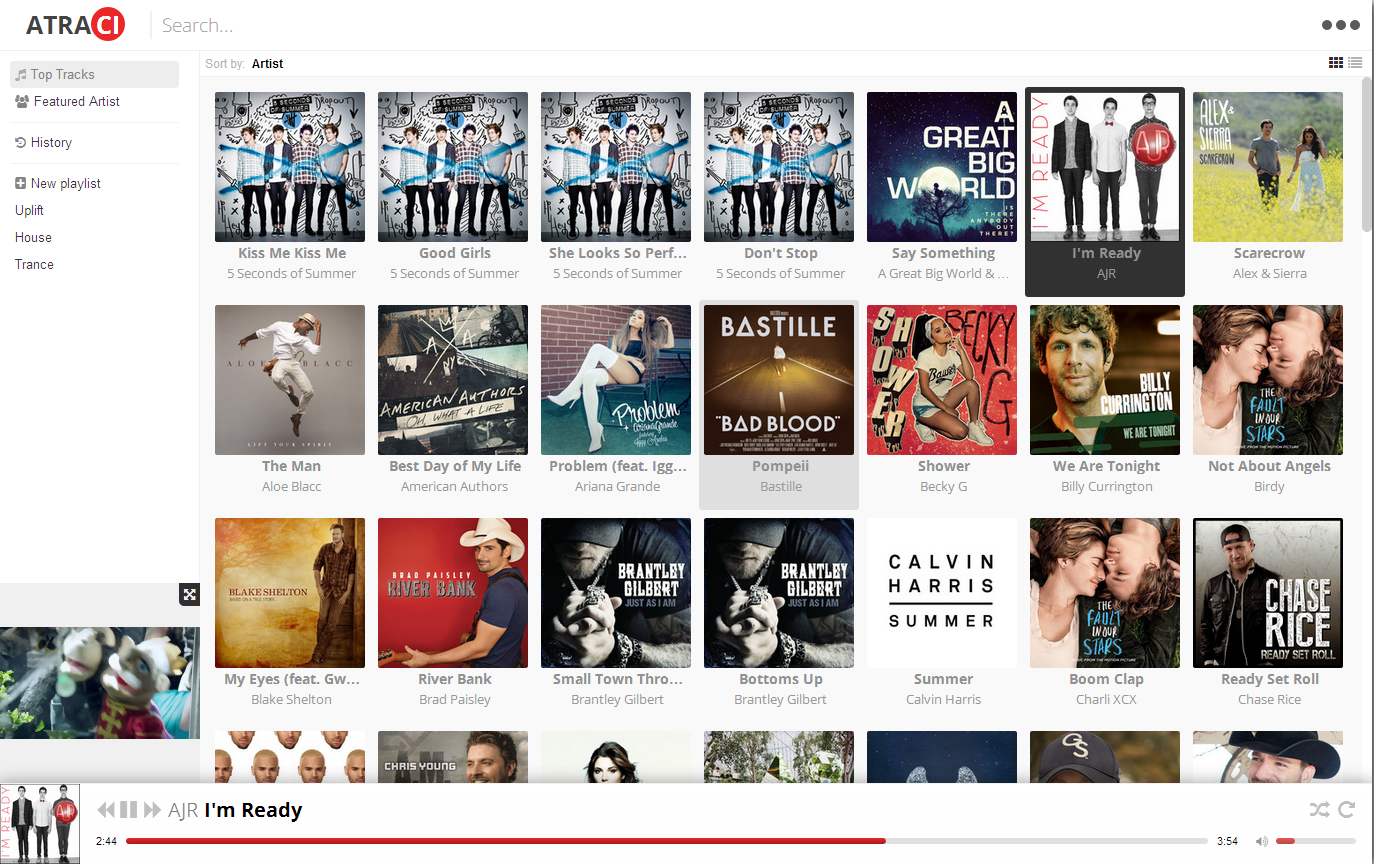Click the volume level slider
The height and width of the screenshot is (864, 1374).
[x=1315, y=841]
